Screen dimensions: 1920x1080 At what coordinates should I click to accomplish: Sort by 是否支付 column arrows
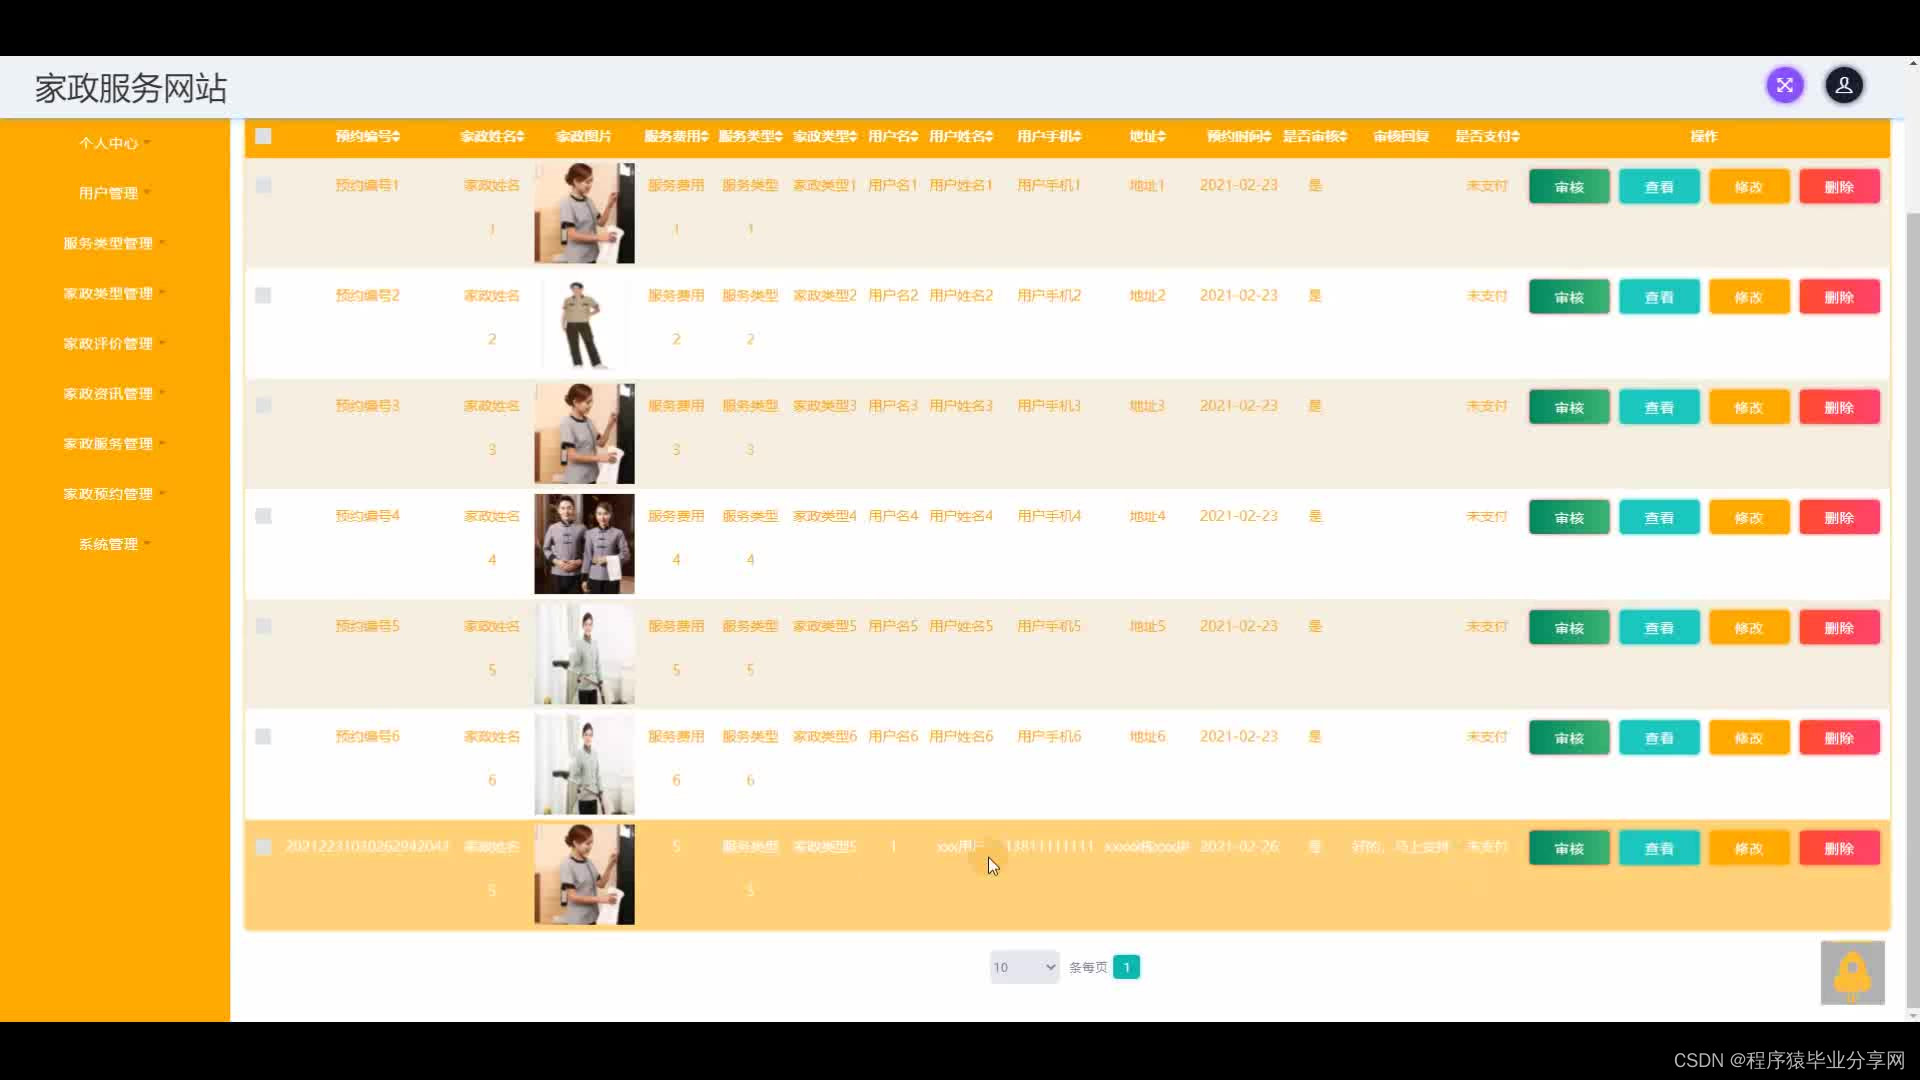tap(1516, 137)
